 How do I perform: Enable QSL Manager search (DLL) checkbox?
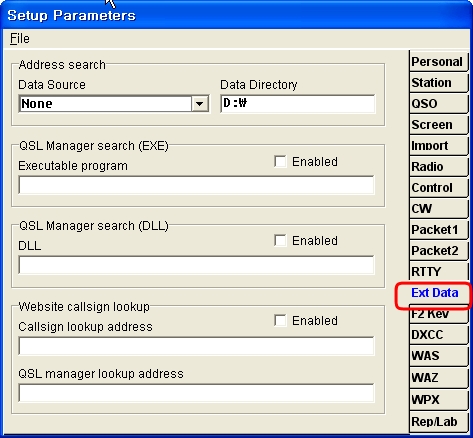(x=280, y=241)
